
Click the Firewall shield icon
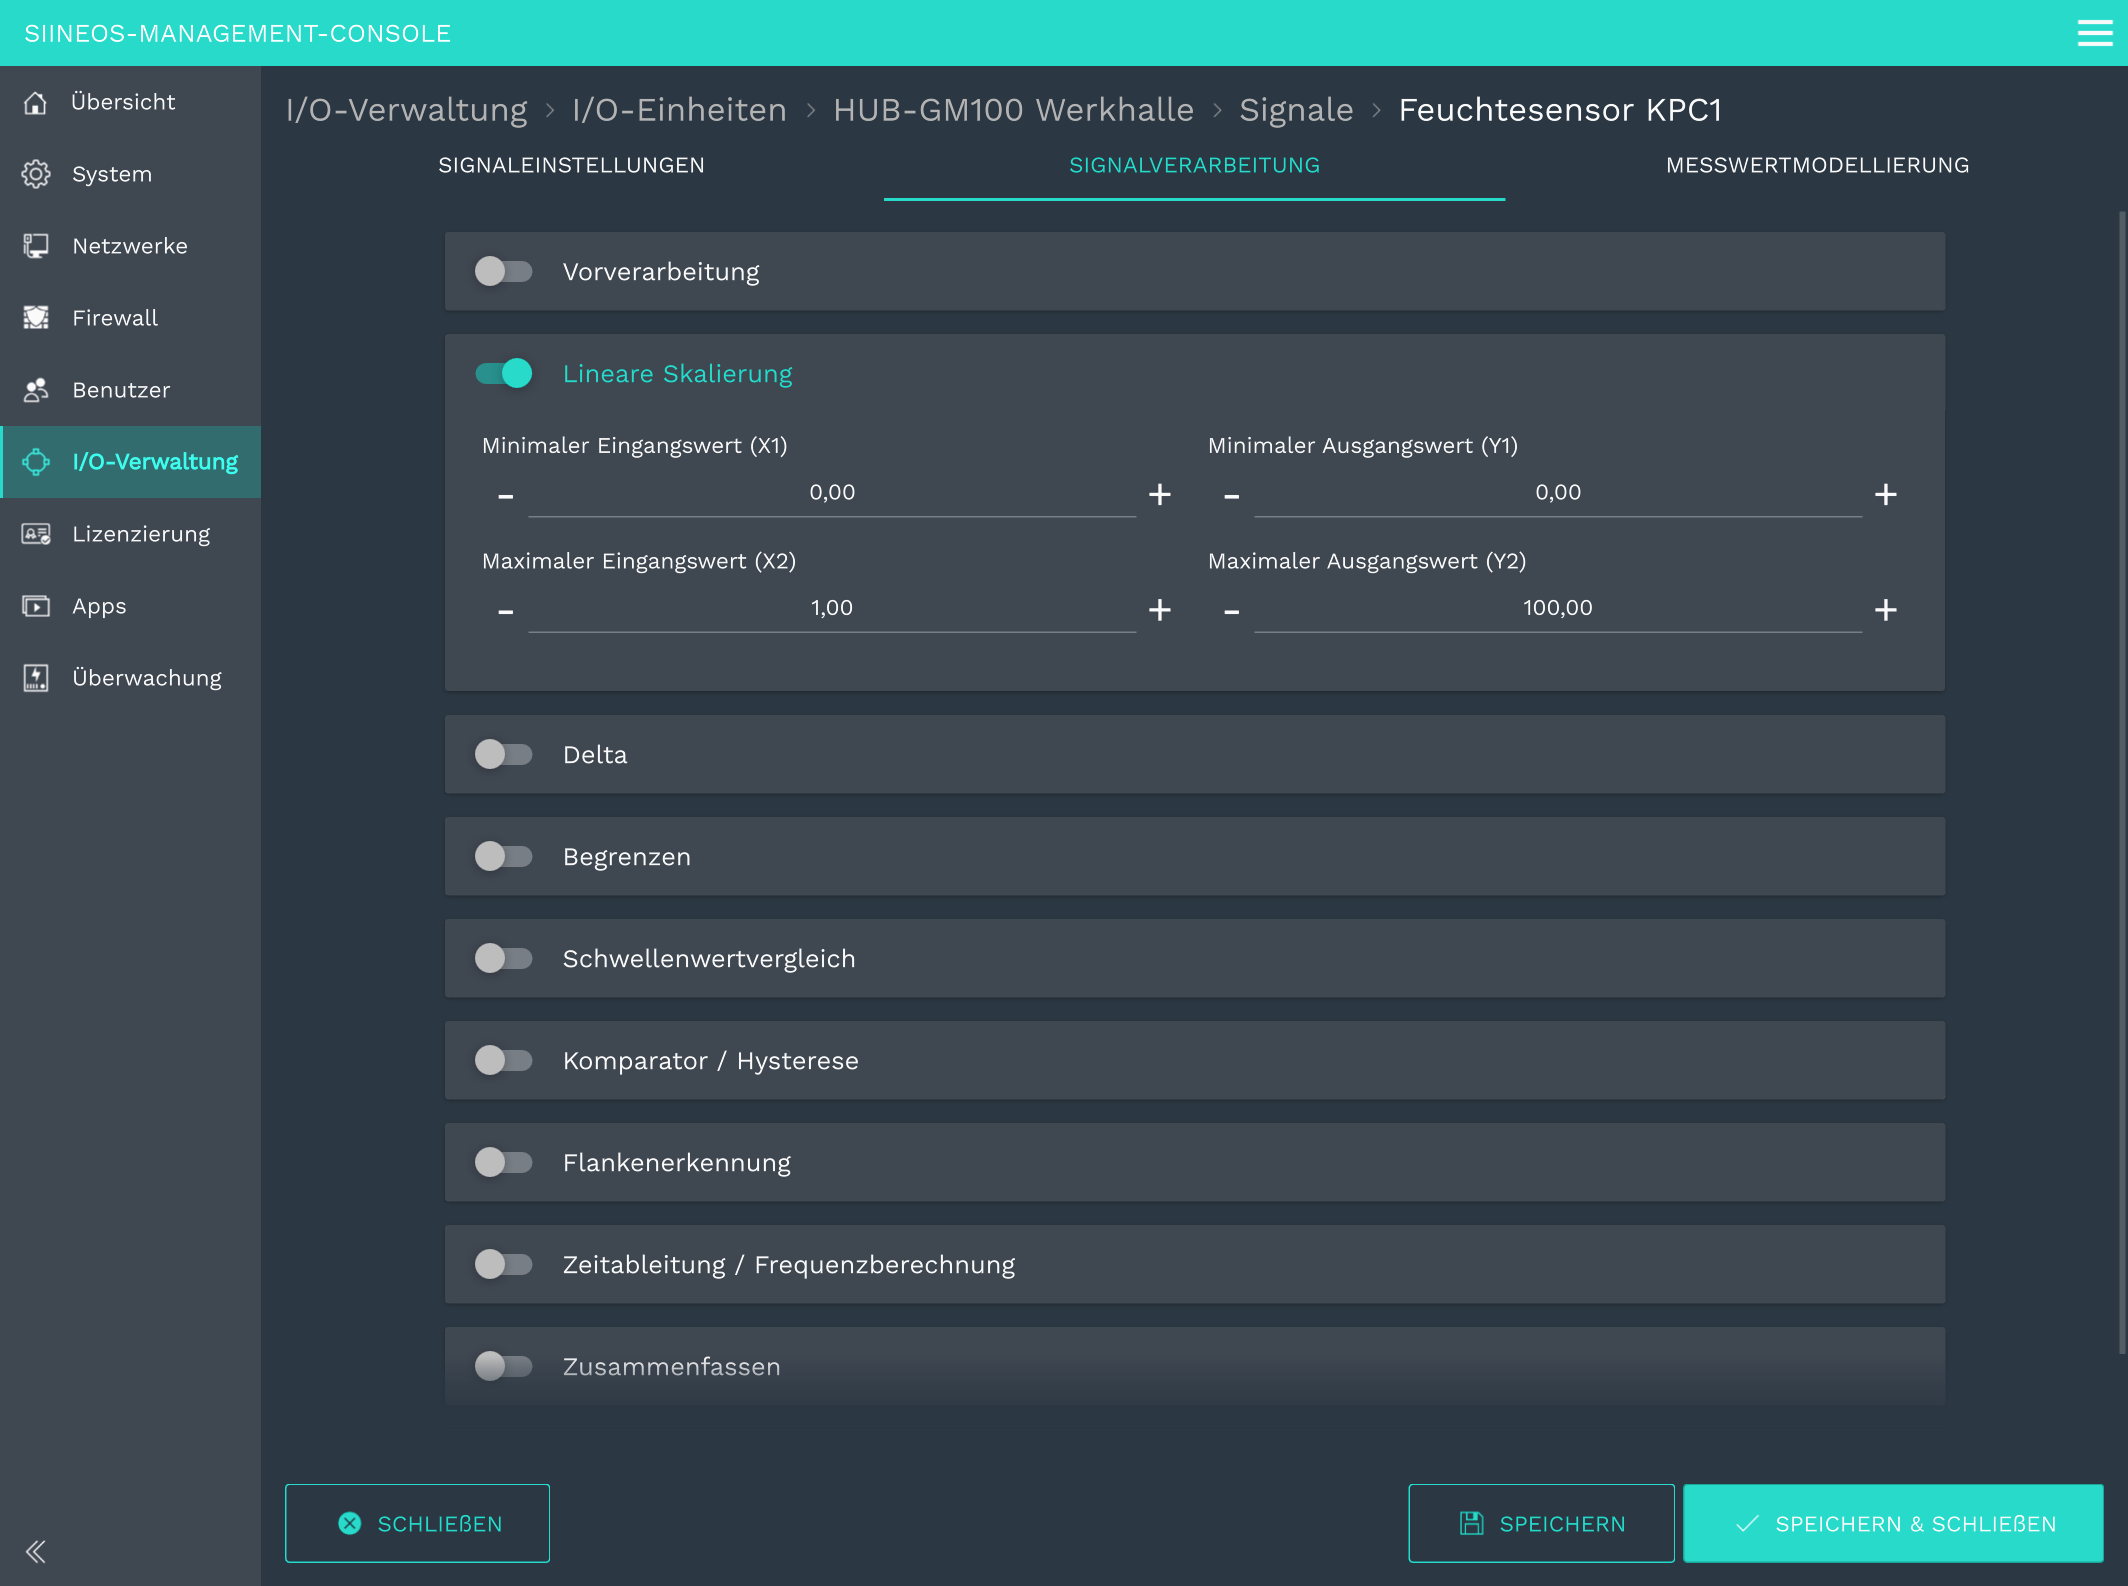[x=36, y=318]
